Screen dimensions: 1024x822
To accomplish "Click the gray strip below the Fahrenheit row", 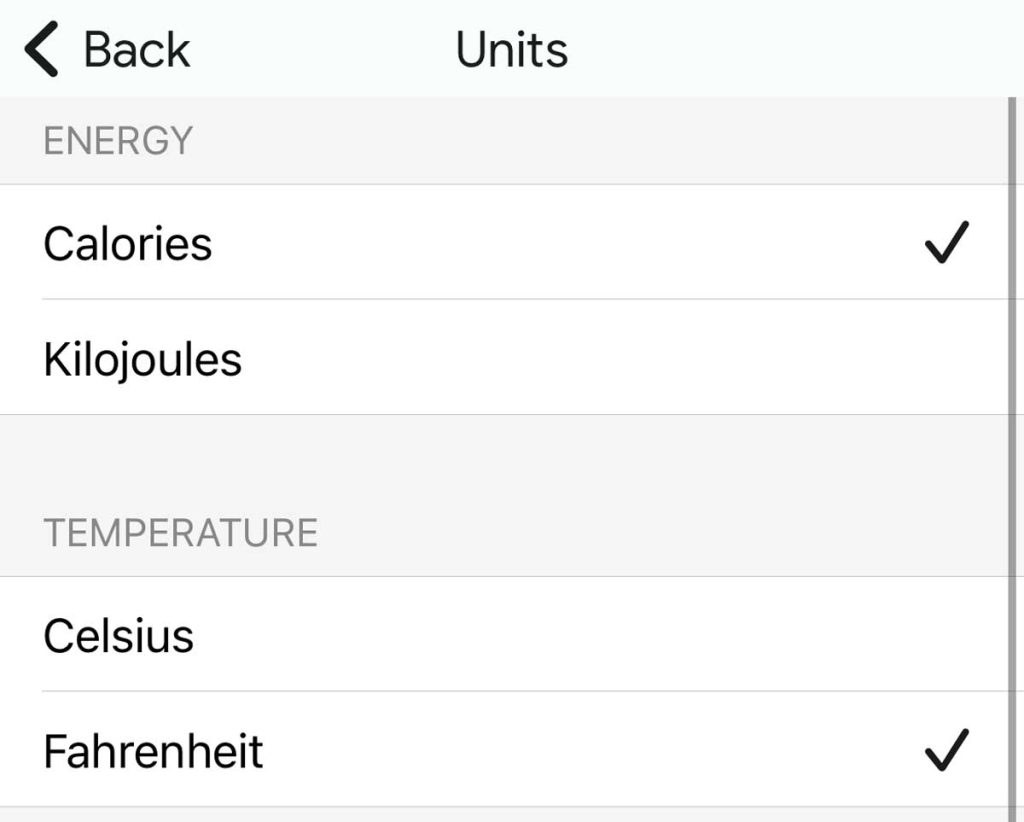I will click(x=500, y=815).
